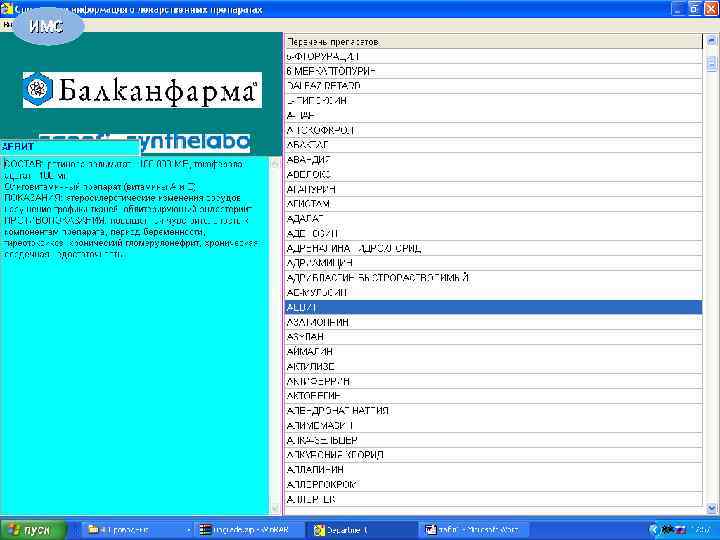720x540 pixels.
Task: Select АЕ-МУЛЬСИН row
Action: (493, 292)
